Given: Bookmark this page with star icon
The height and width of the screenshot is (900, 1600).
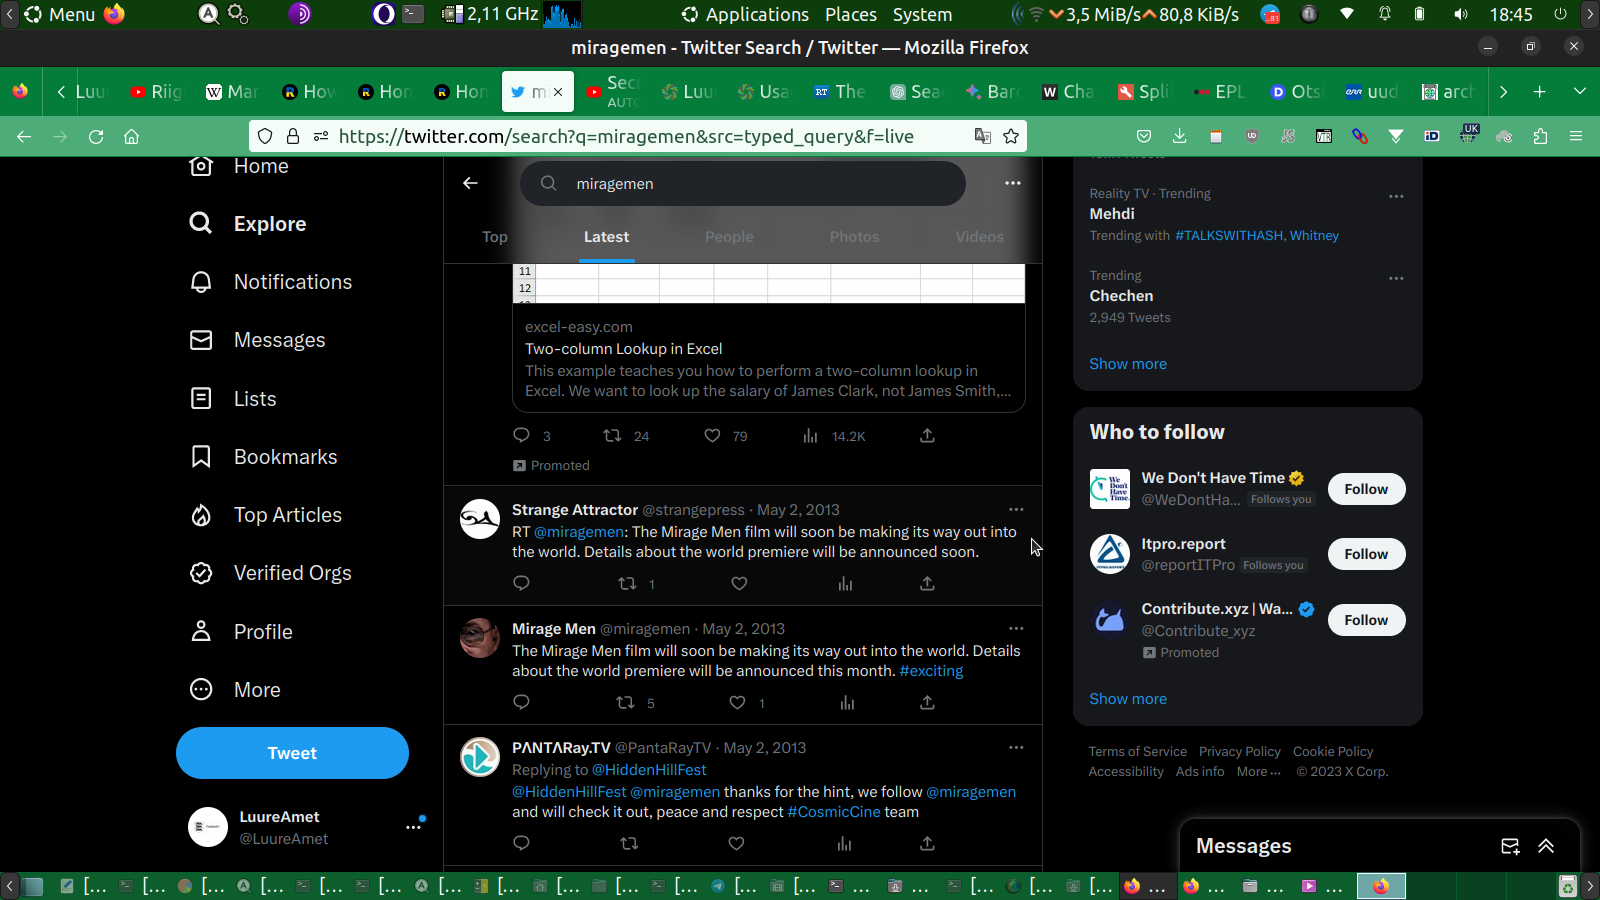Looking at the screenshot, I should pos(1011,137).
